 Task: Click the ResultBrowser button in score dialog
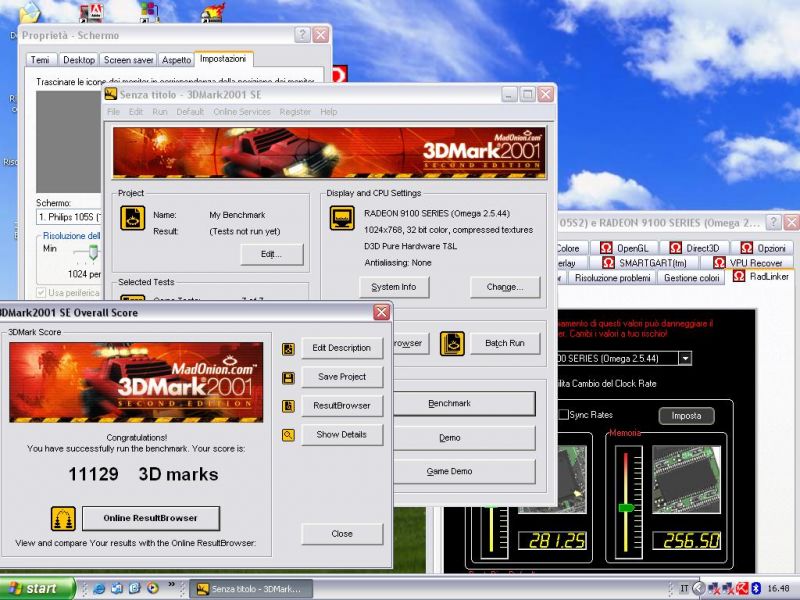click(x=342, y=406)
